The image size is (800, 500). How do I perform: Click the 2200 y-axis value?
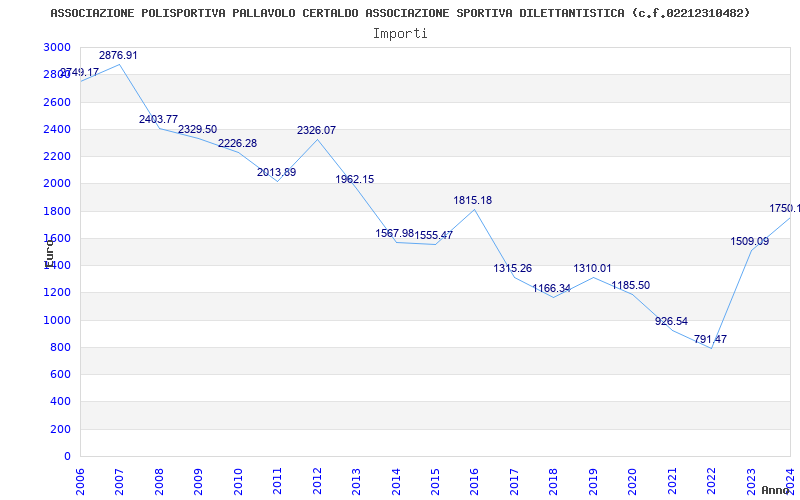(x=57, y=156)
